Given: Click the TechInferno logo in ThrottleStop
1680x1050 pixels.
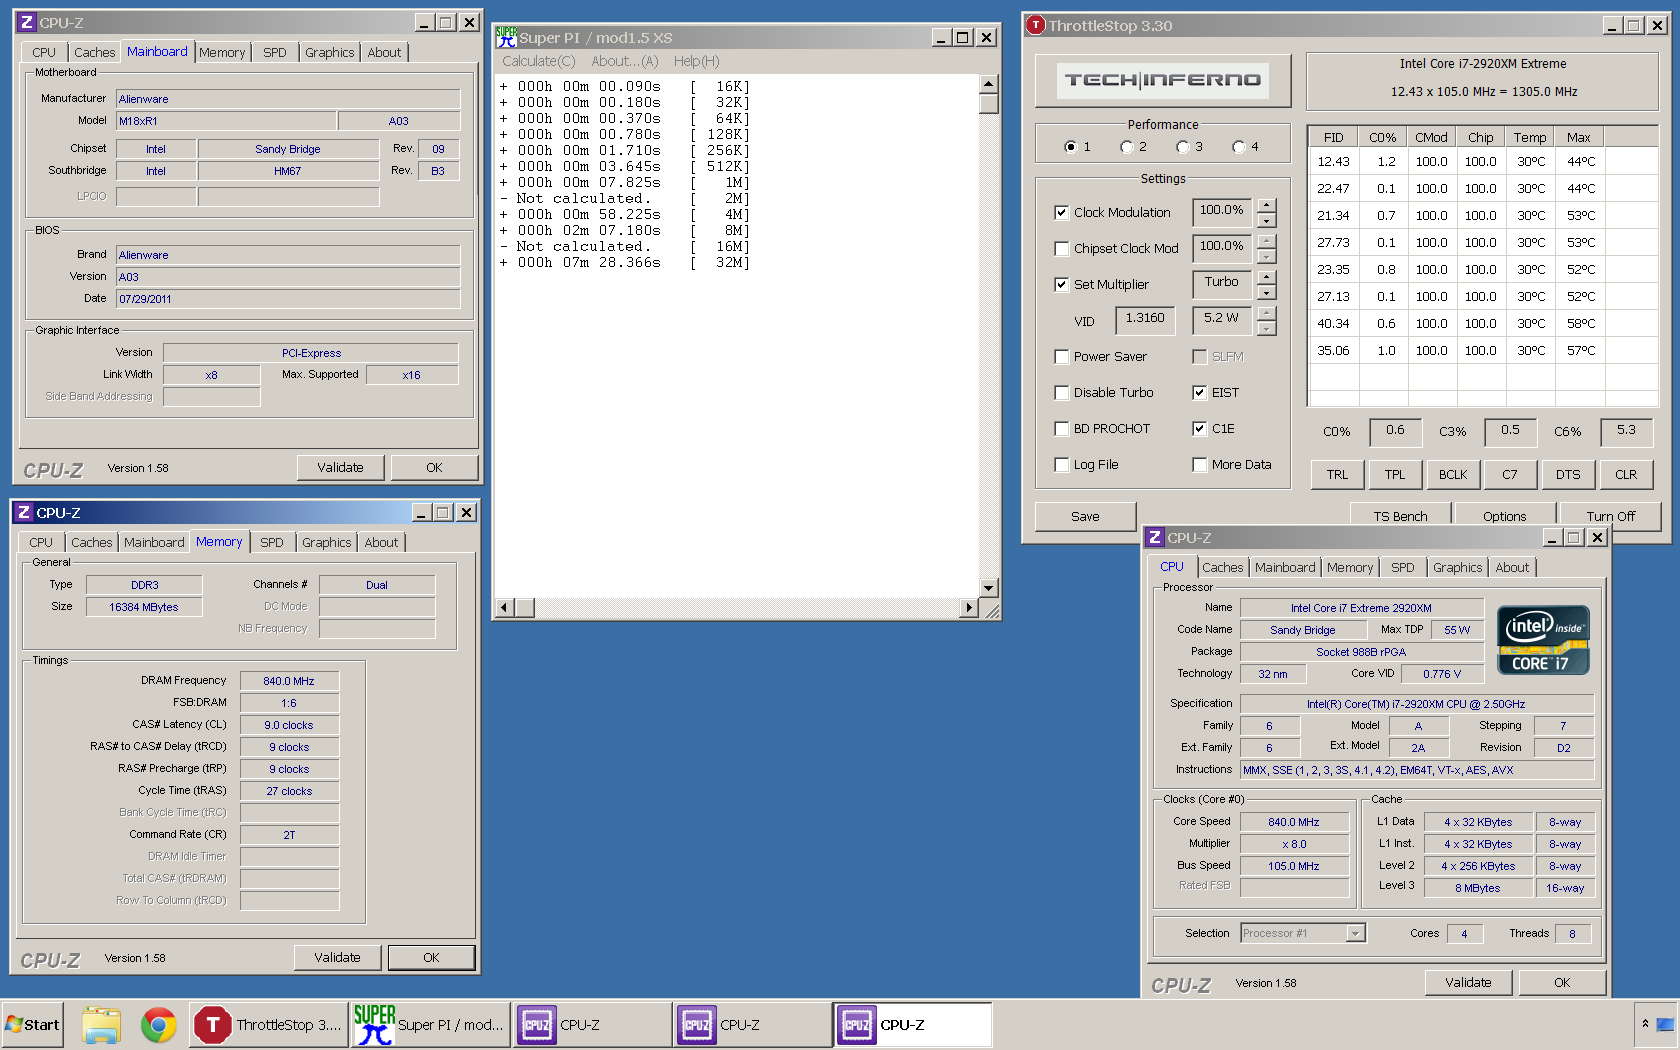Looking at the screenshot, I should pyautogui.click(x=1163, y=80).
